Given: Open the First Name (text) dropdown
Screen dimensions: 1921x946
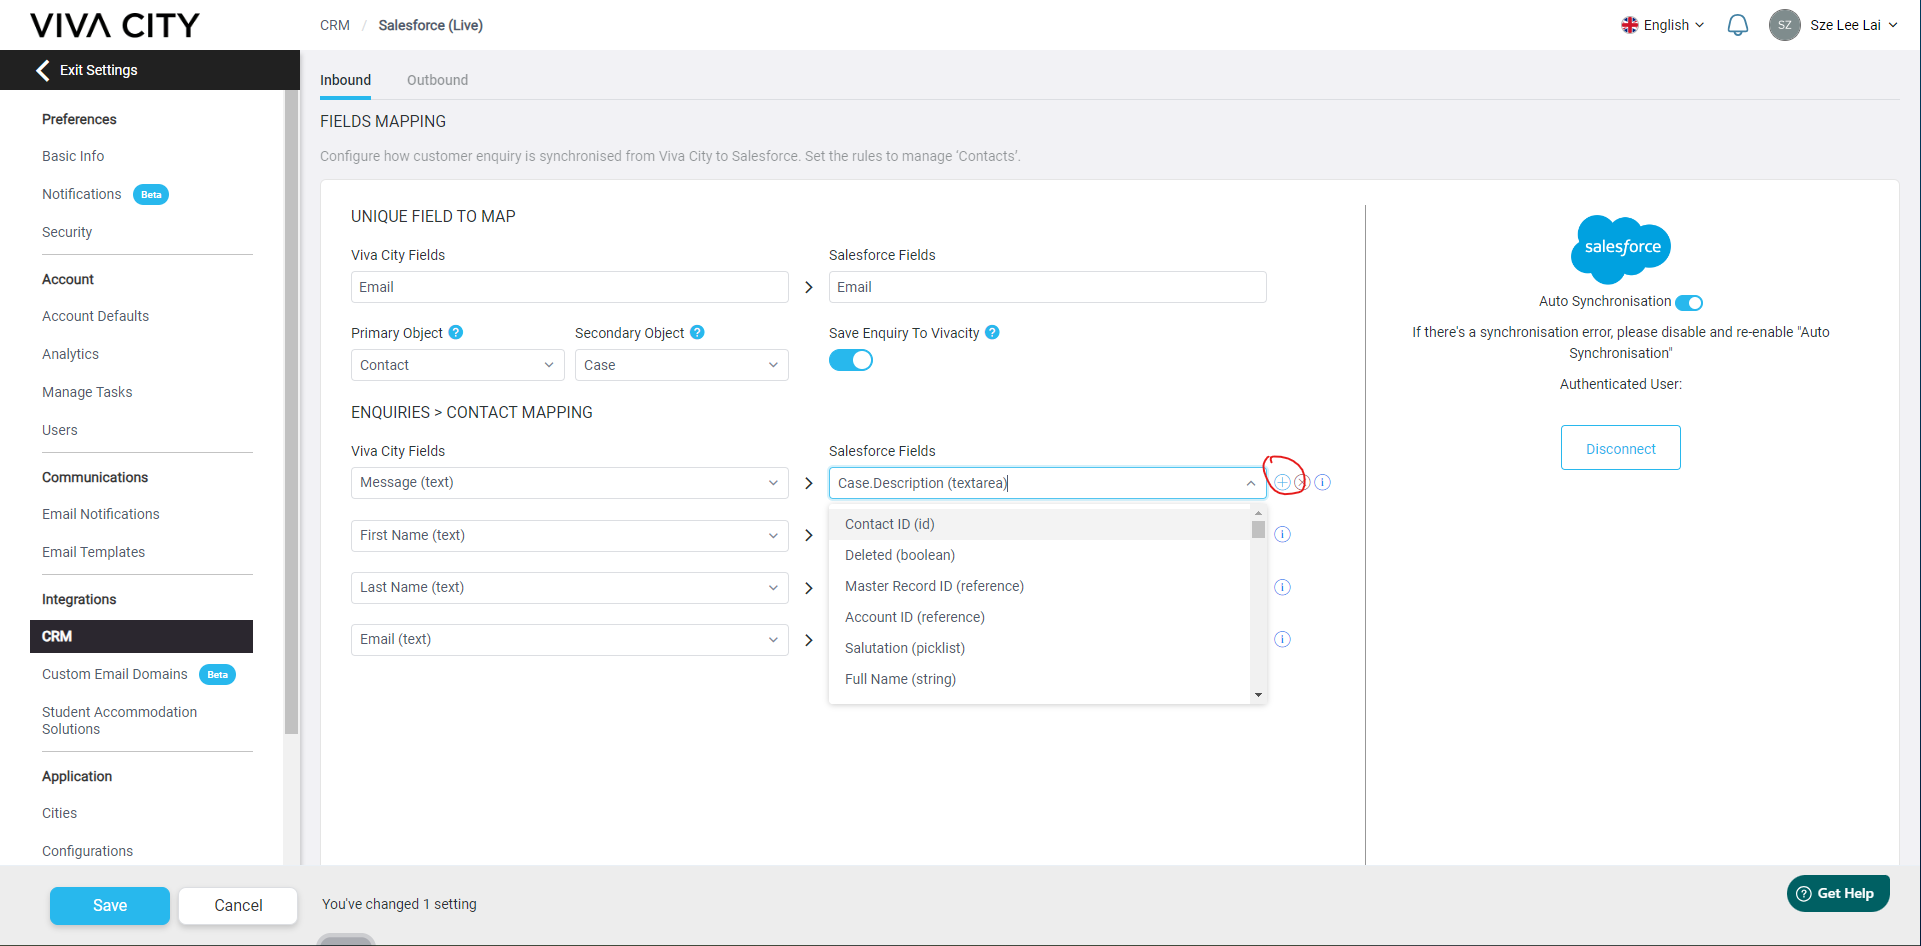Looking at the screenshot, I should coord(569,535).
